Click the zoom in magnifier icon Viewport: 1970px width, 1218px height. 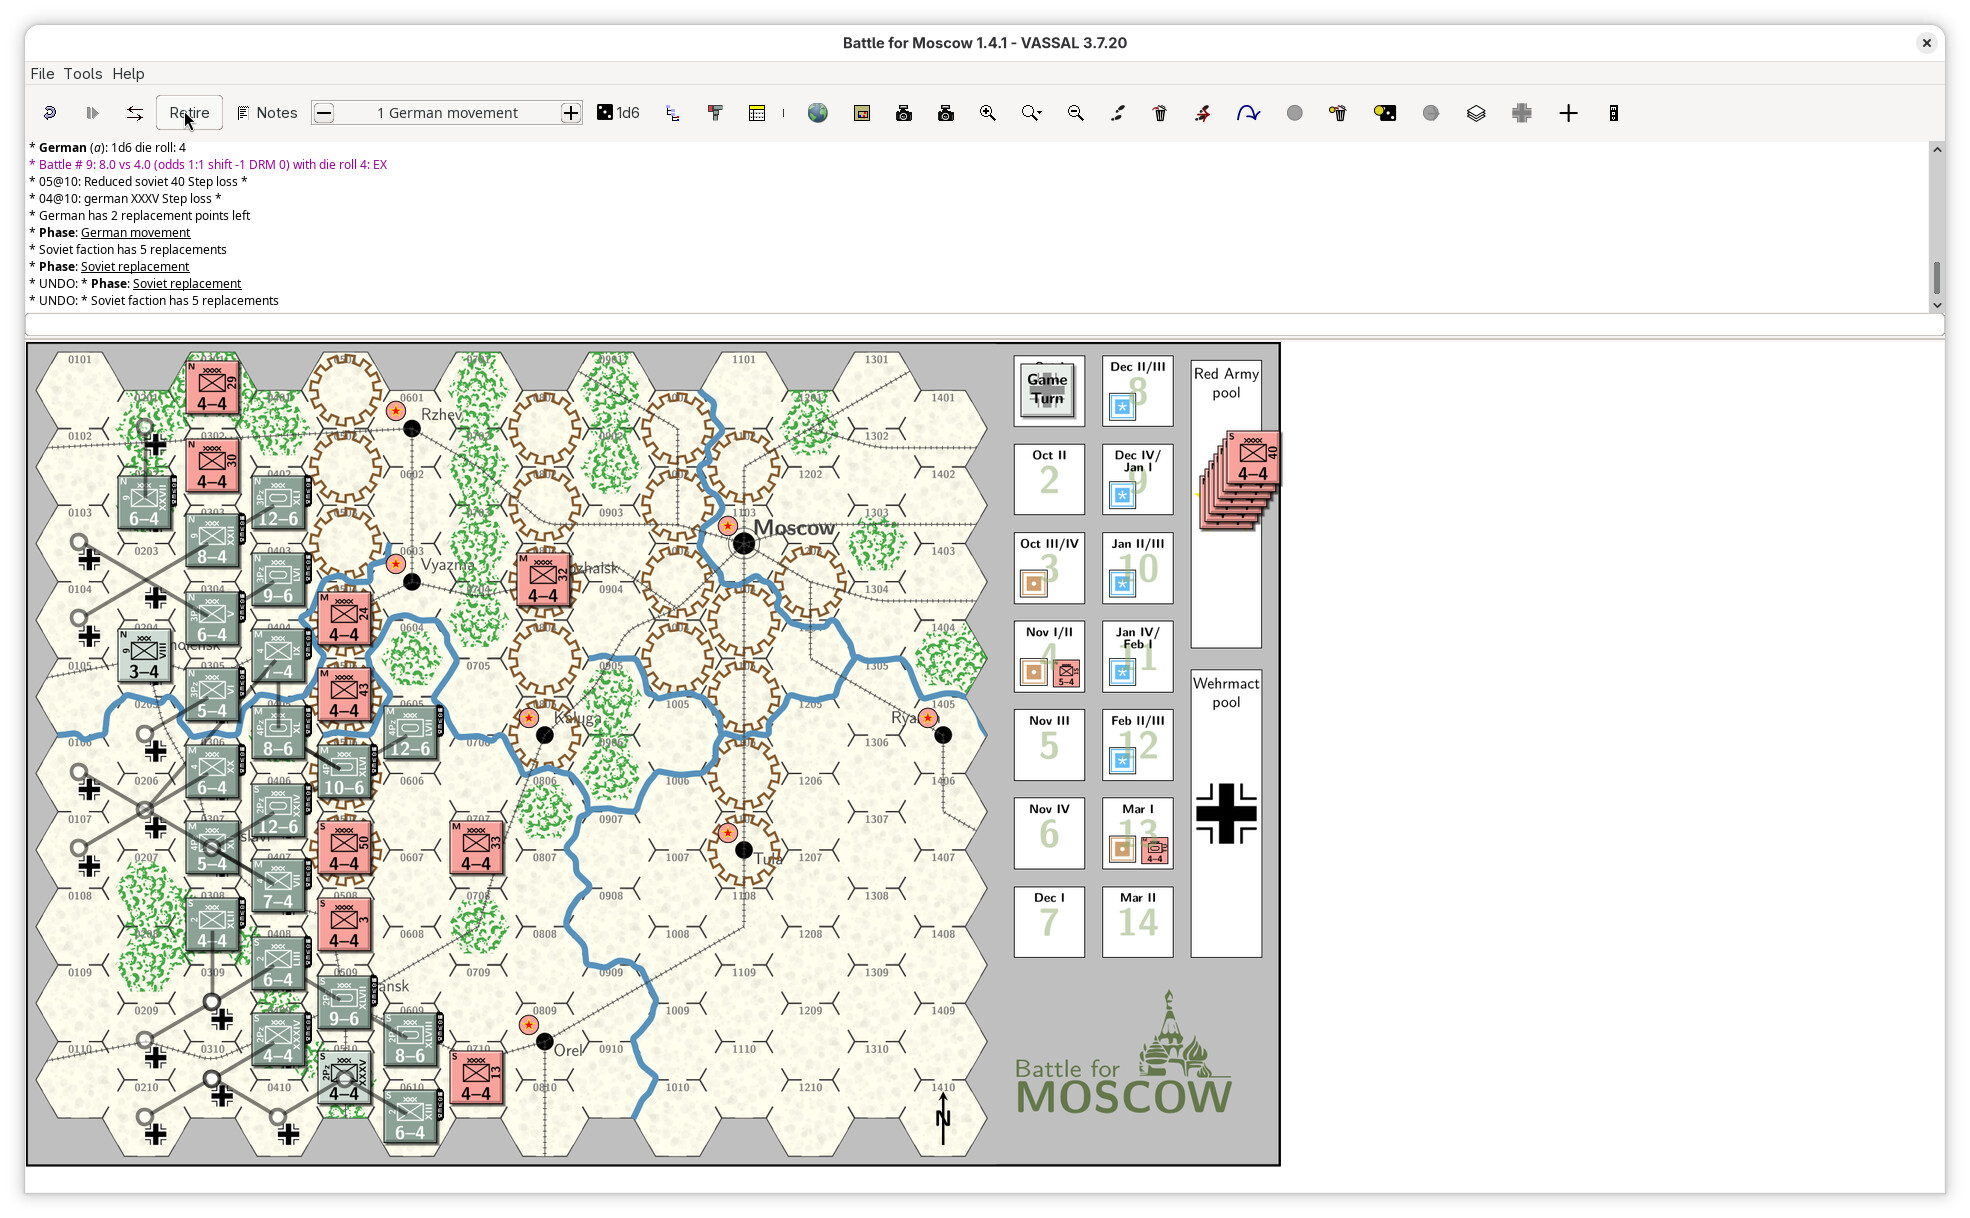tap(988, 113)
